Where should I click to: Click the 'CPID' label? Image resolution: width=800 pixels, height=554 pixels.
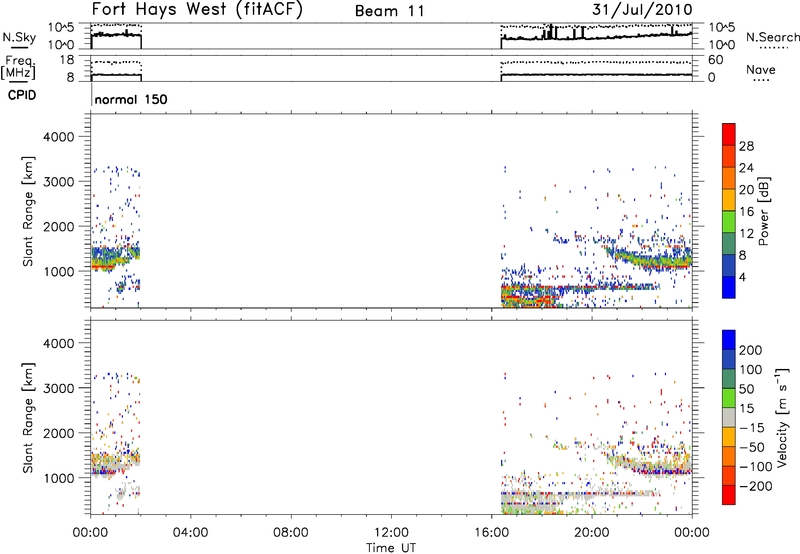point(22,95)
